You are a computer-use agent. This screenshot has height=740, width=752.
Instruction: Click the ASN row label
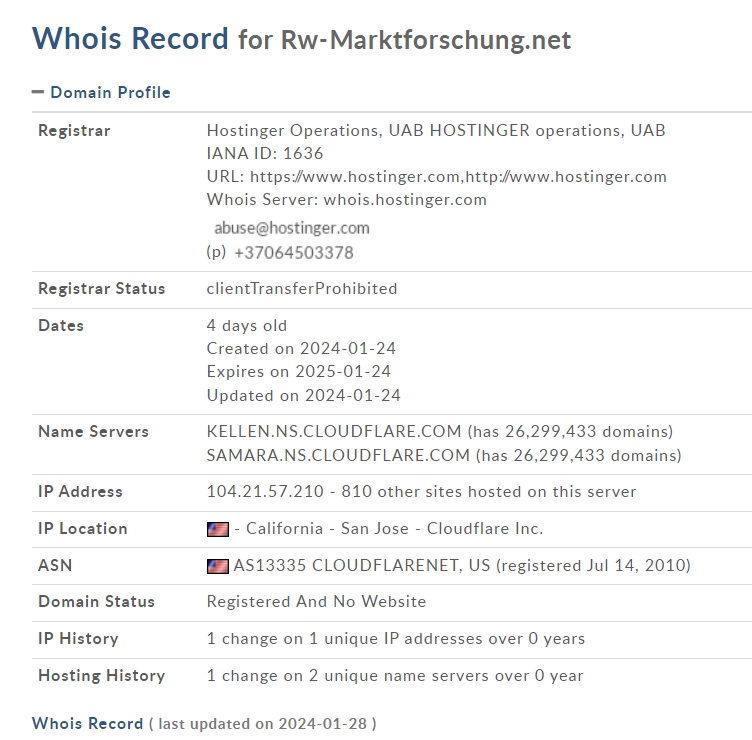(55, 565)
